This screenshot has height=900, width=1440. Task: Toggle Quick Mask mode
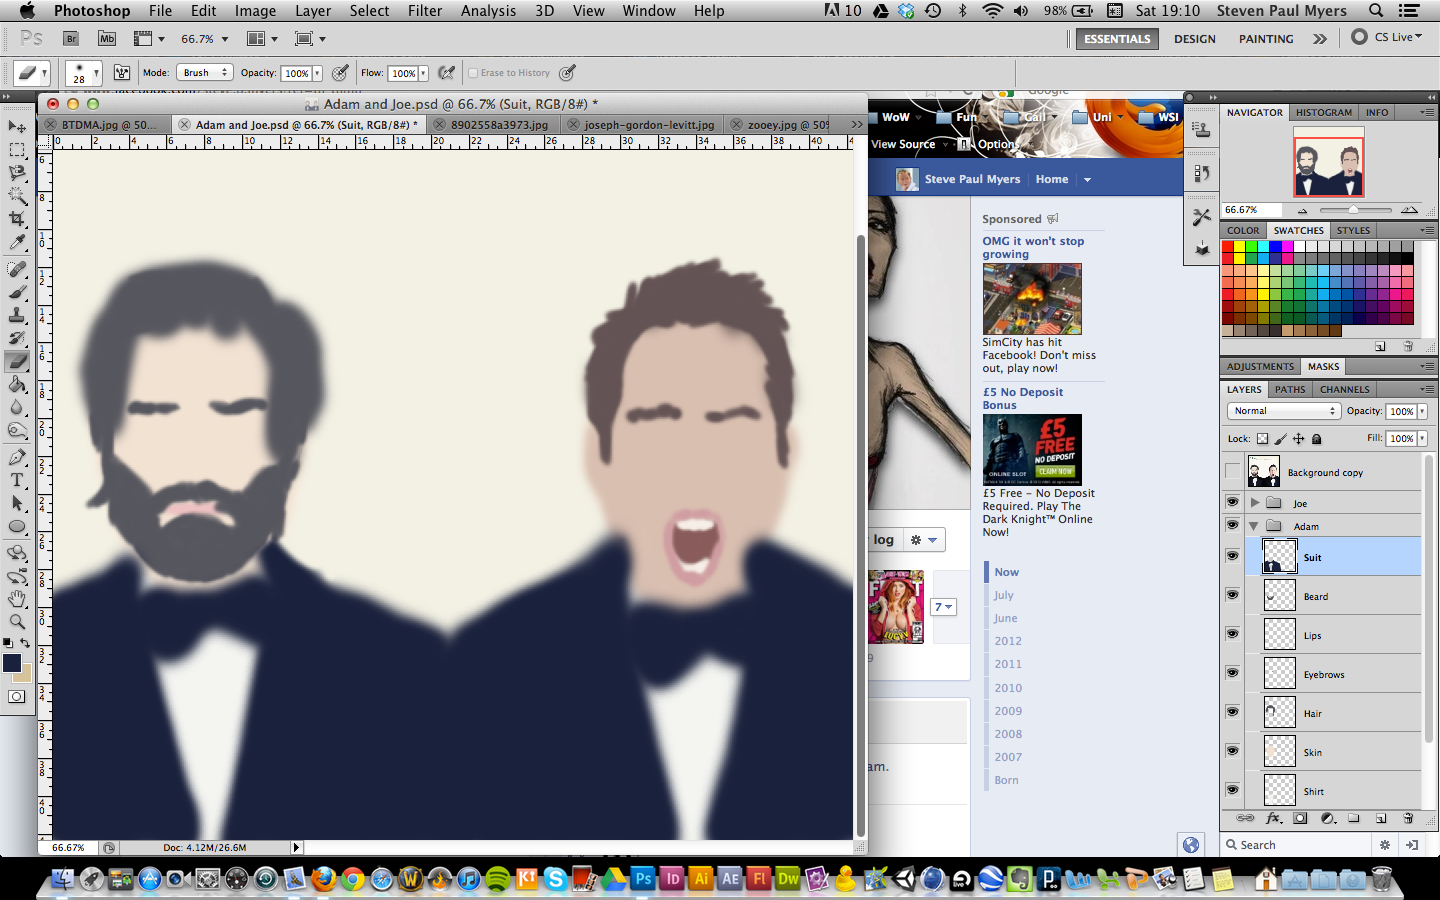pos(17,697)
